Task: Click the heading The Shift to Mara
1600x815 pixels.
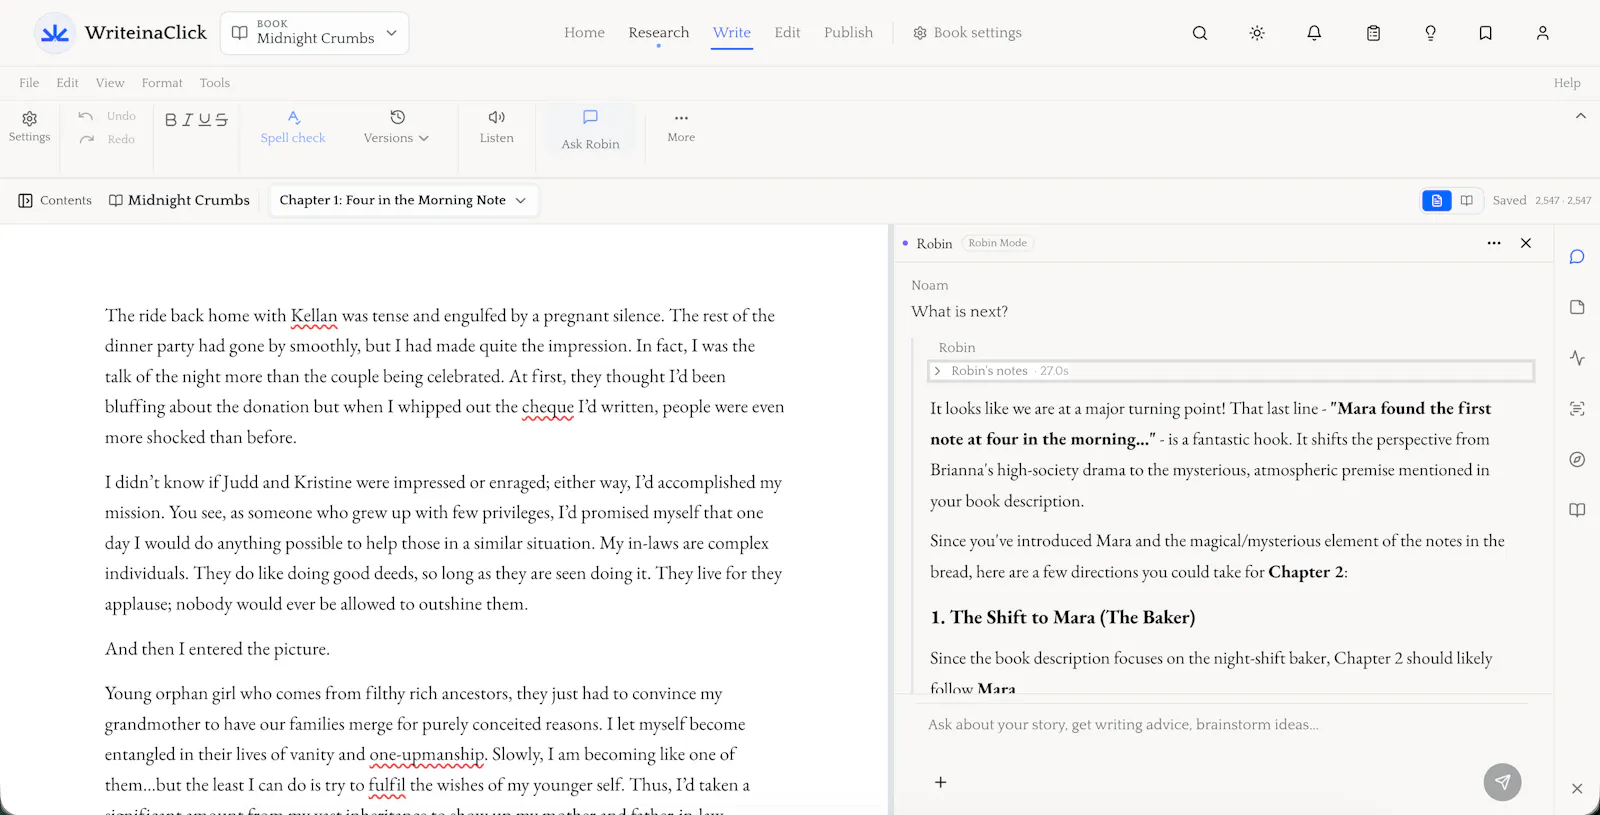Action: 1062,618
